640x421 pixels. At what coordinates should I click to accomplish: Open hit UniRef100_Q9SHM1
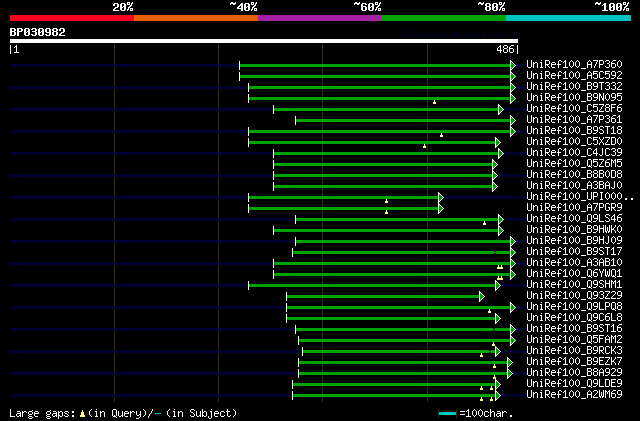[574, 285]
